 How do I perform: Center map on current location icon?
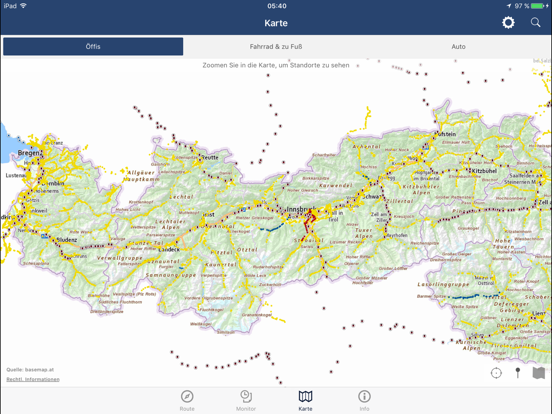[x=496, y=373]
